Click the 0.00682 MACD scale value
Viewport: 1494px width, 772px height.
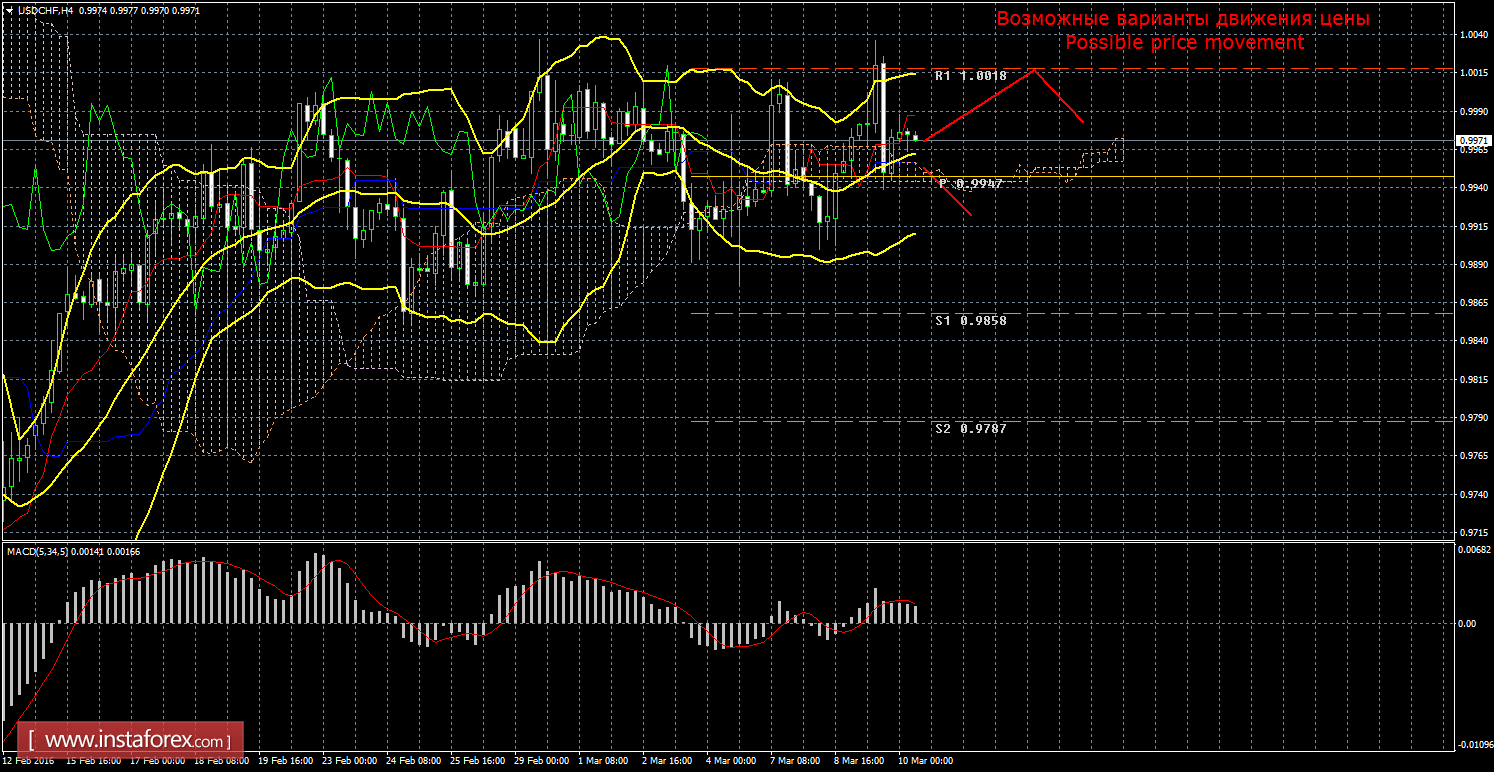pos(1474,549)
